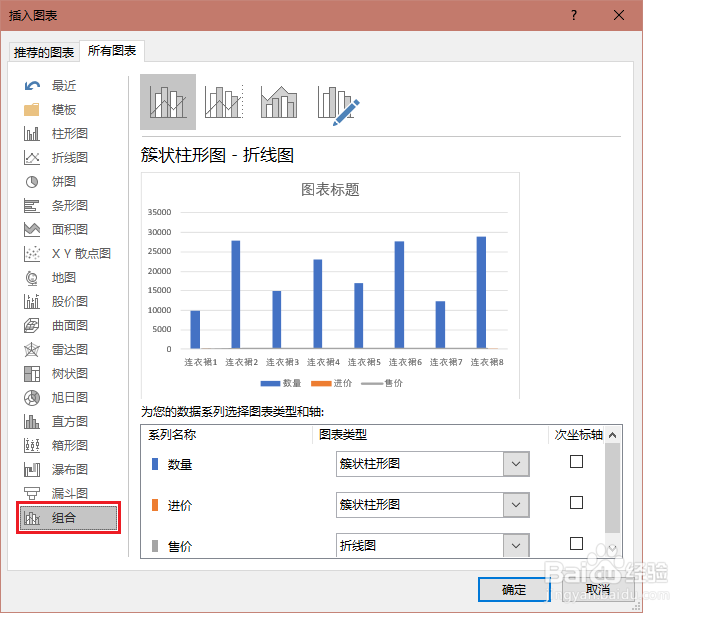This screenshot has height=620, width=710.
Task: Click 售价 legend entry in preview
Action: tap(382, 383)
